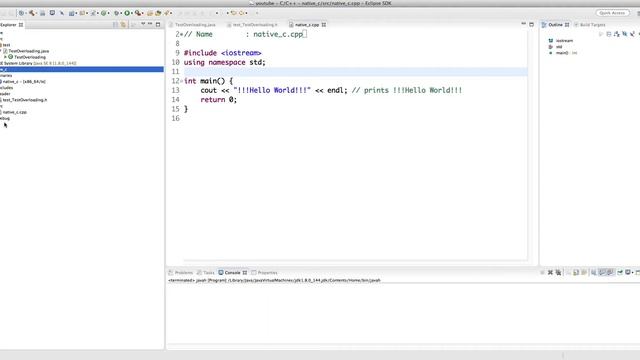
Task: Select test_TestOverloading.h in Explorer tree
Action: tap(24, 100)
